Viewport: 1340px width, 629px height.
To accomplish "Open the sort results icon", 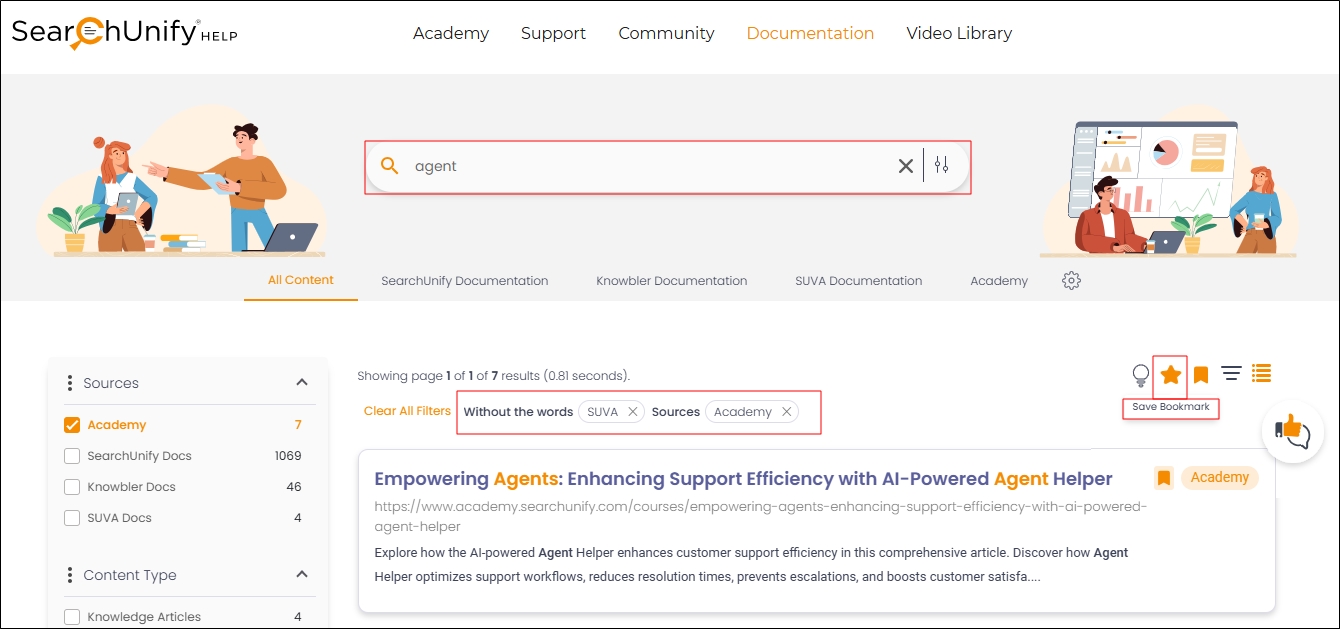I will click(x=1231, y=374).
